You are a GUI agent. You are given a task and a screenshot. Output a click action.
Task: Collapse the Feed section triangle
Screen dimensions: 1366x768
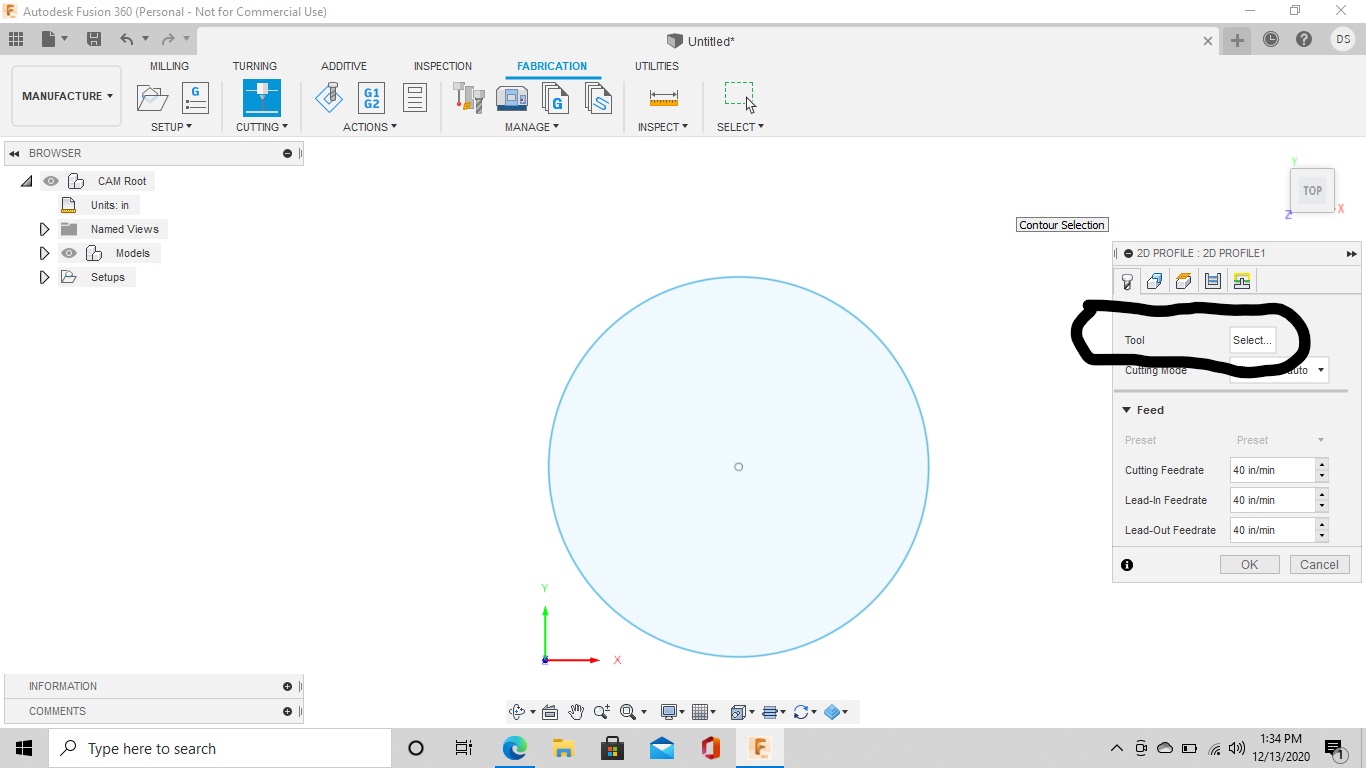pos(1126,410)
